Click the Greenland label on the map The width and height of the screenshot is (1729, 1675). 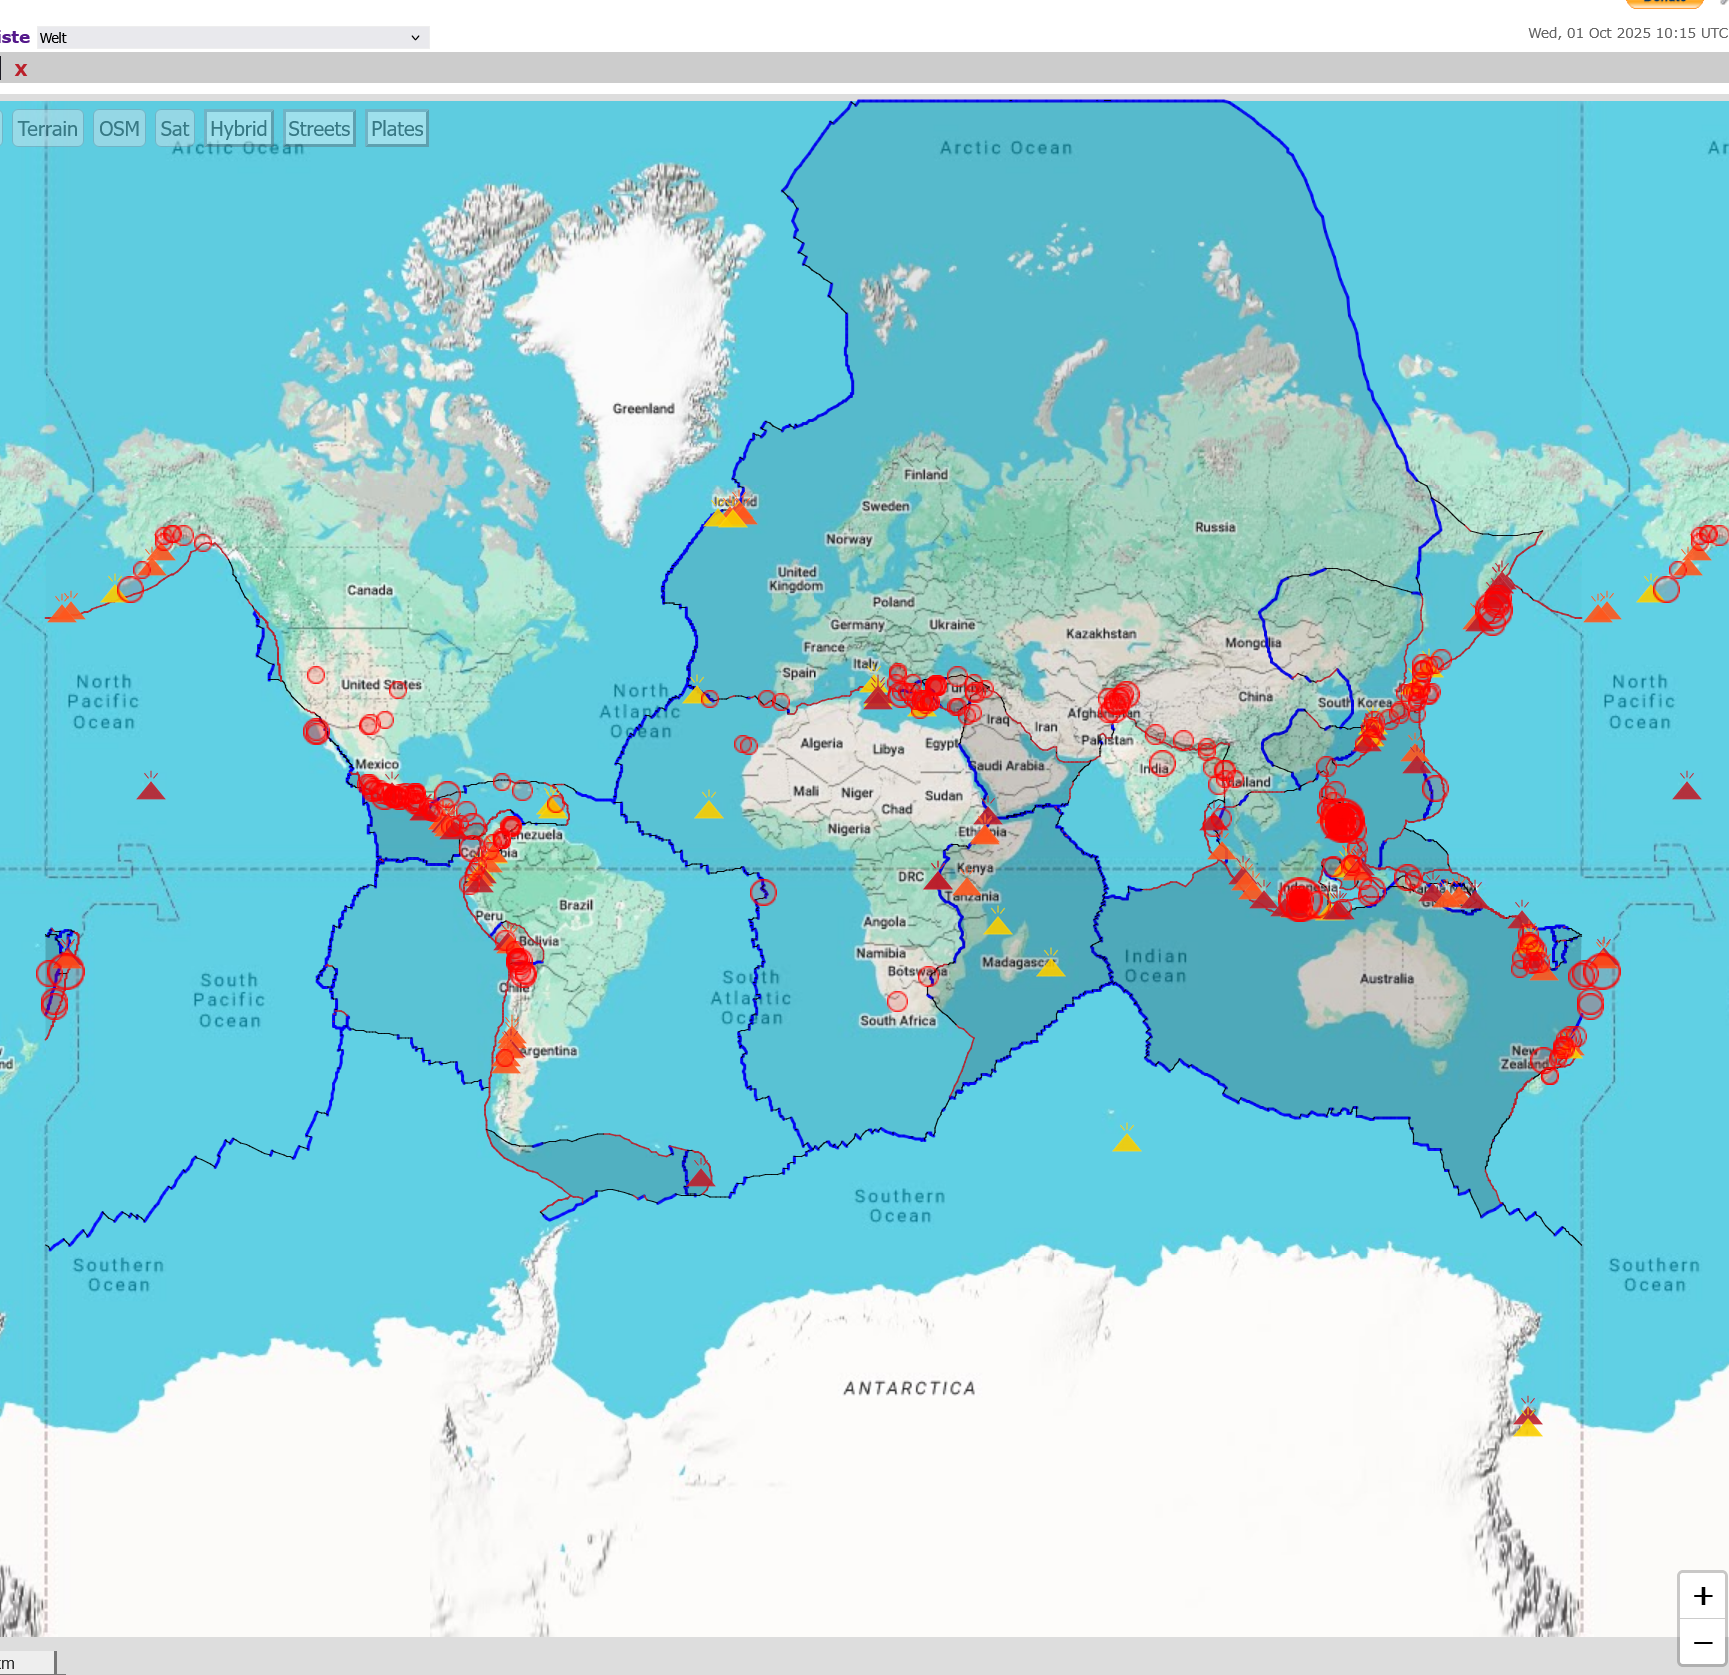point(643,409)
